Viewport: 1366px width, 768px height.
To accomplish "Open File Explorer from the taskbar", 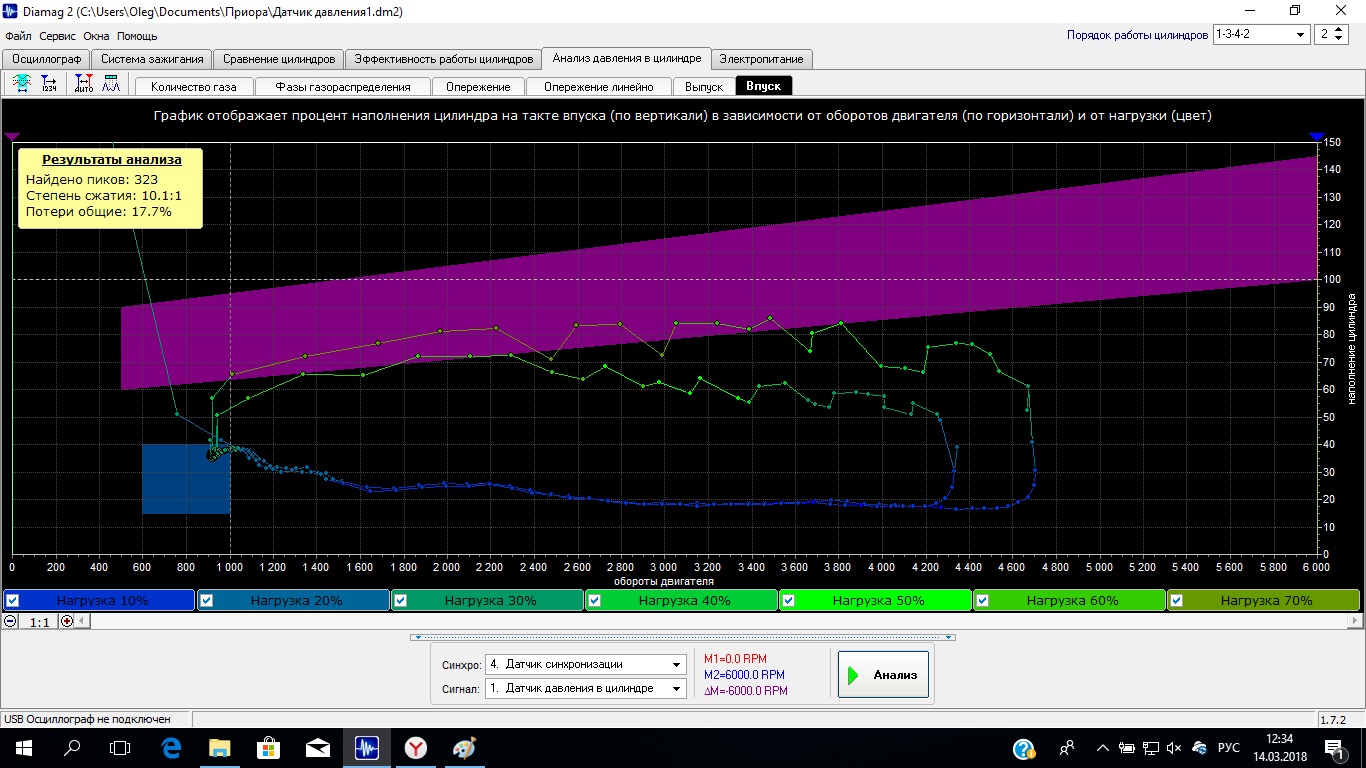I will tap(220, 748).
